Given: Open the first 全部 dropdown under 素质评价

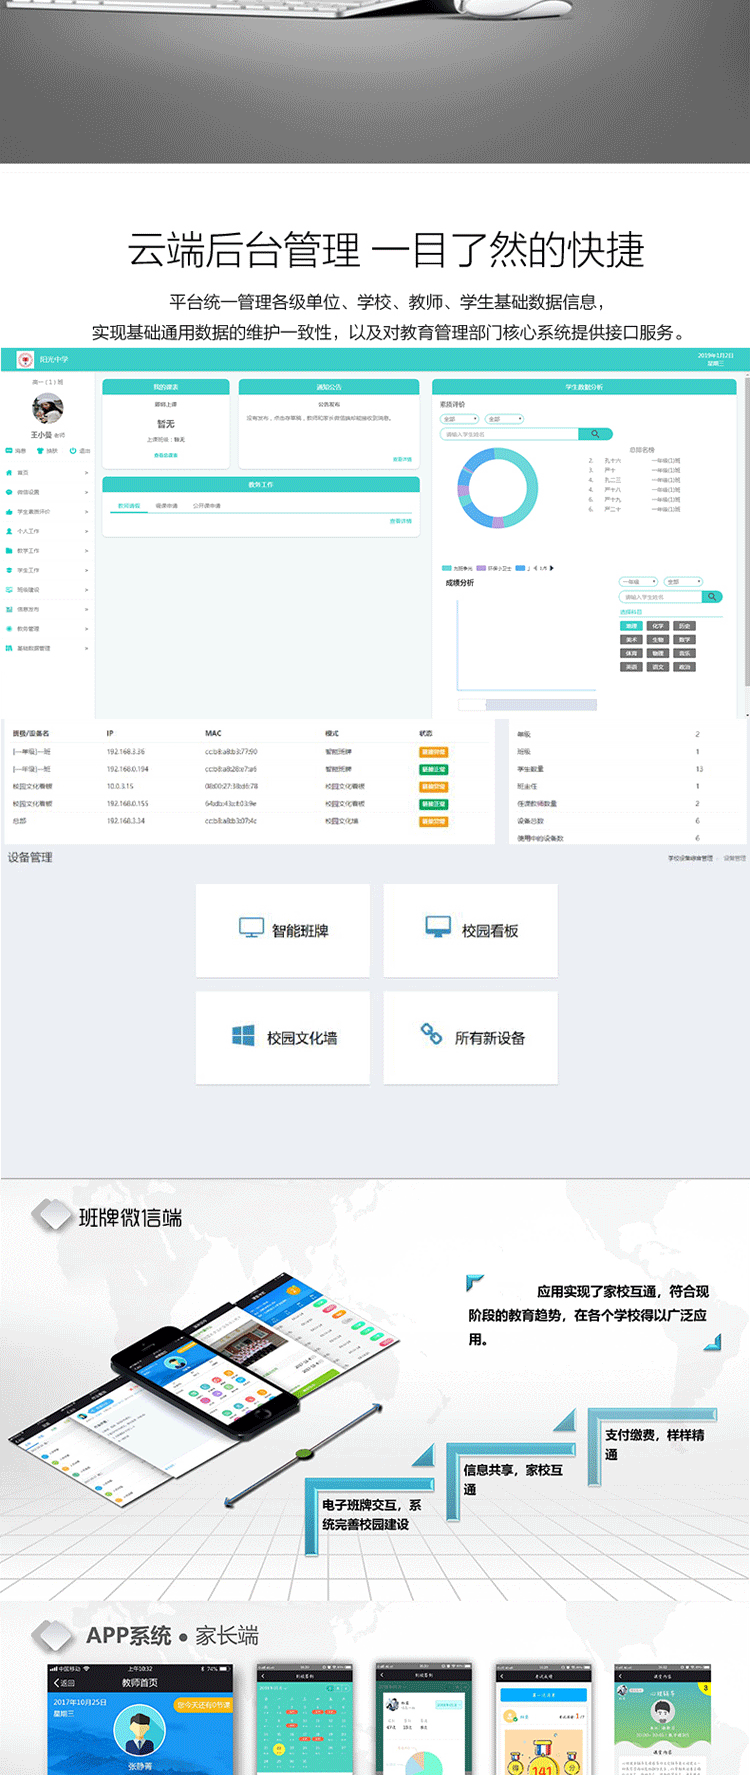Looking at the screenshot, I should (x=460, y=419).
